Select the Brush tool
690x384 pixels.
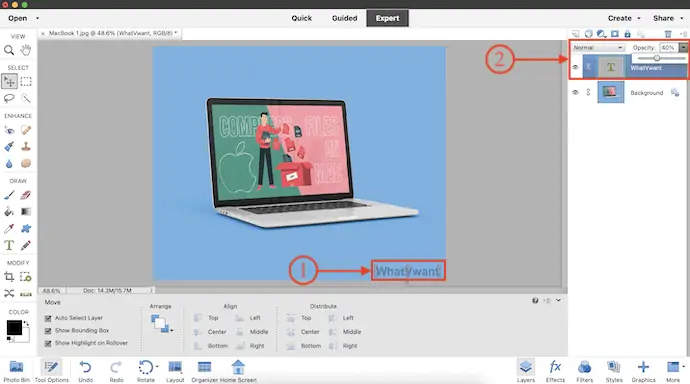tap(9, 195)
